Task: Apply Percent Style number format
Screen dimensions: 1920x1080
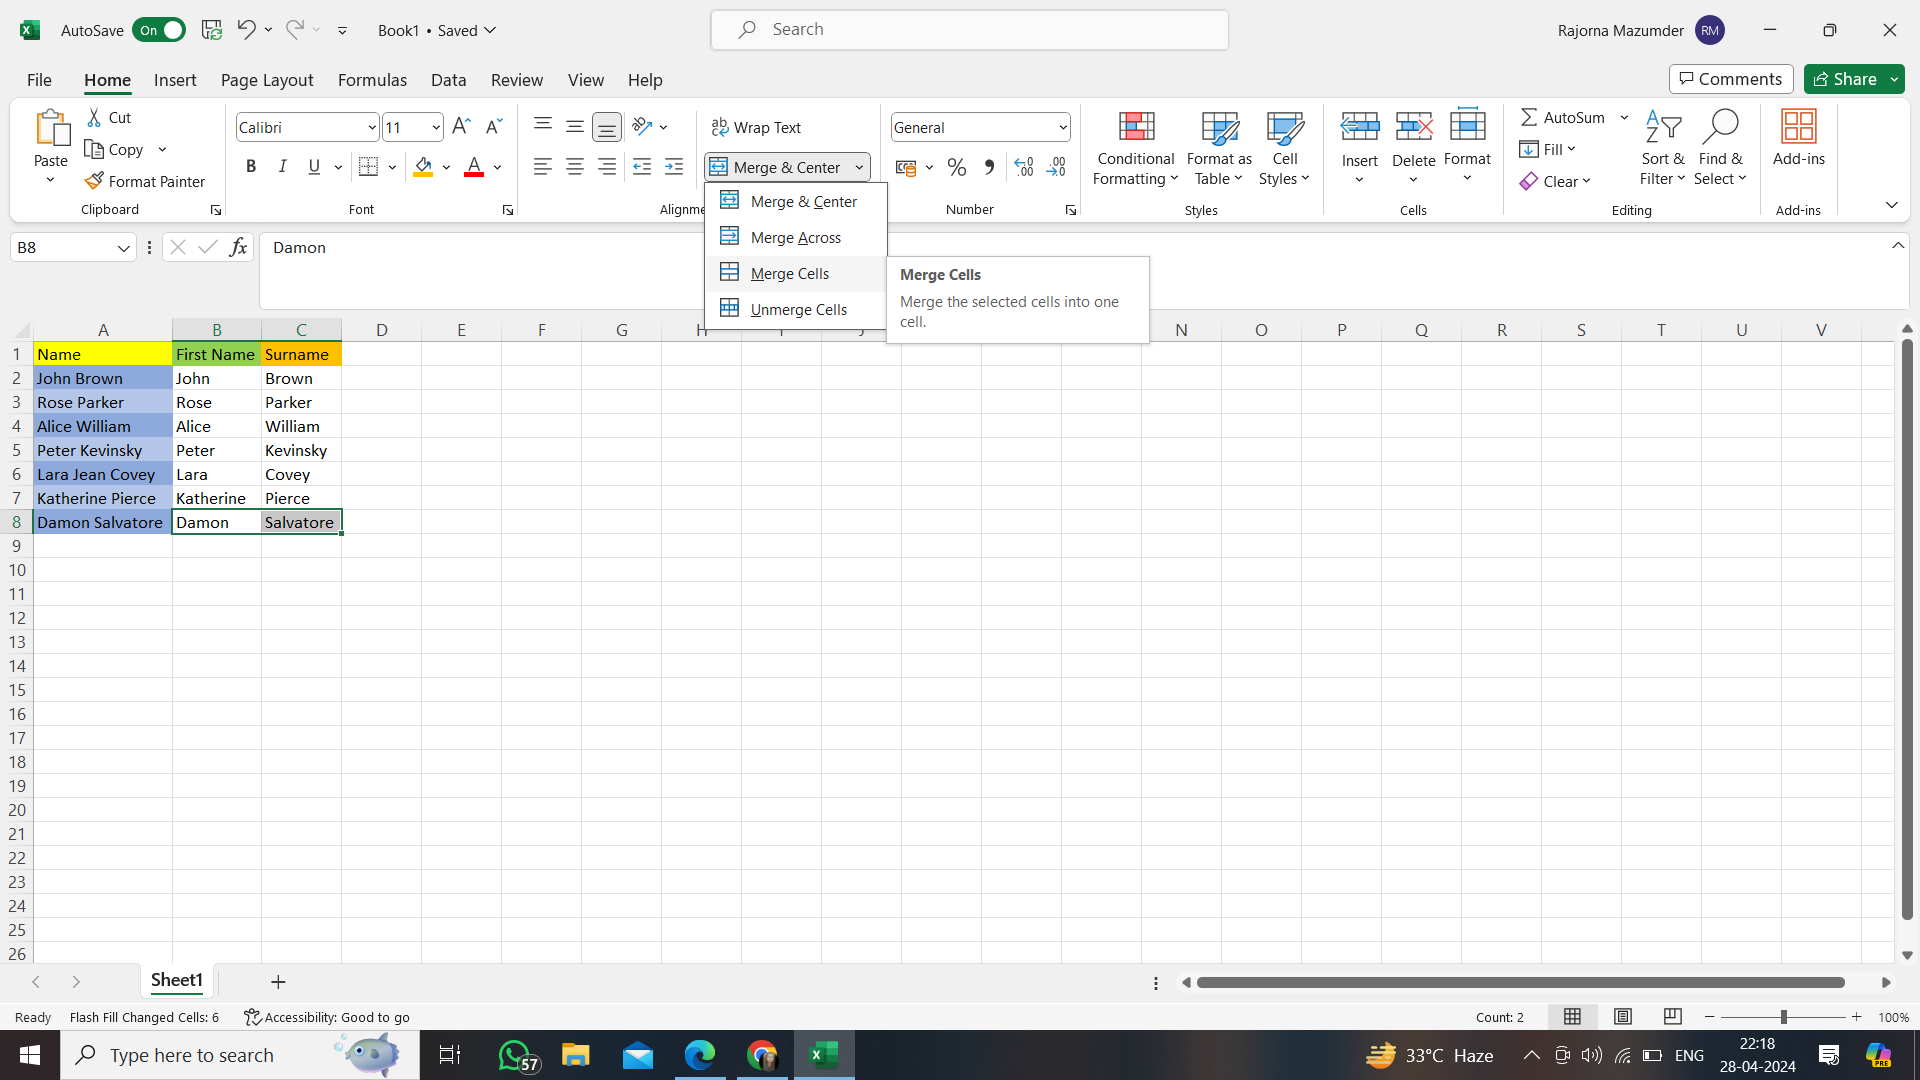Action: click(957, 167)
